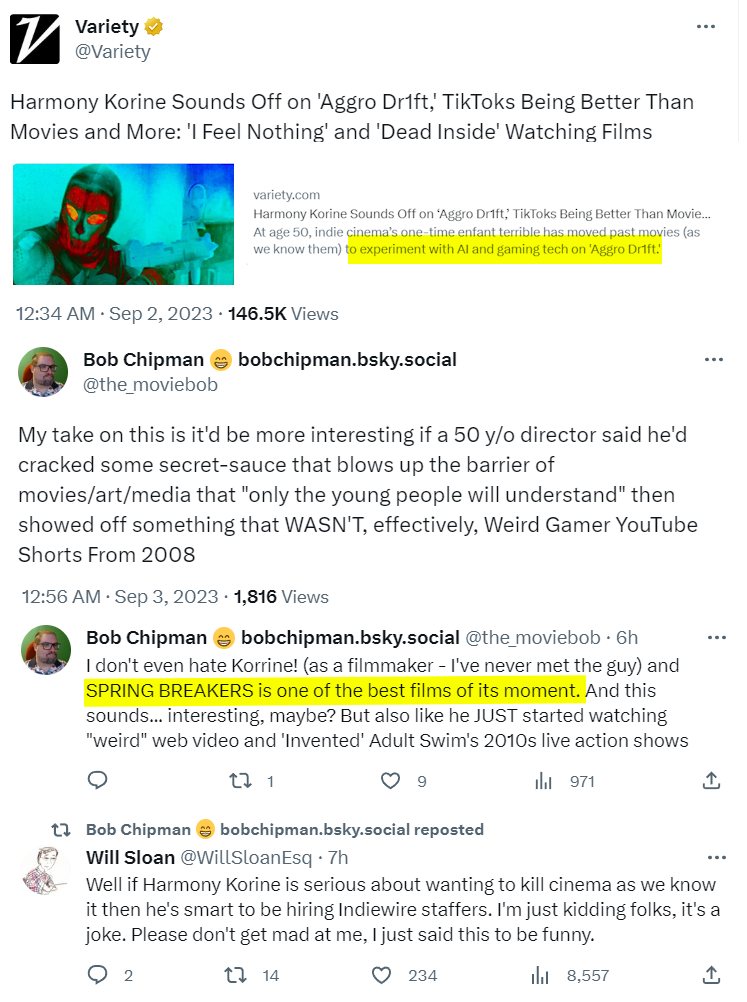Share Will Sloan's tweet
747x1002 pixels.
click(x=712, y=975)
